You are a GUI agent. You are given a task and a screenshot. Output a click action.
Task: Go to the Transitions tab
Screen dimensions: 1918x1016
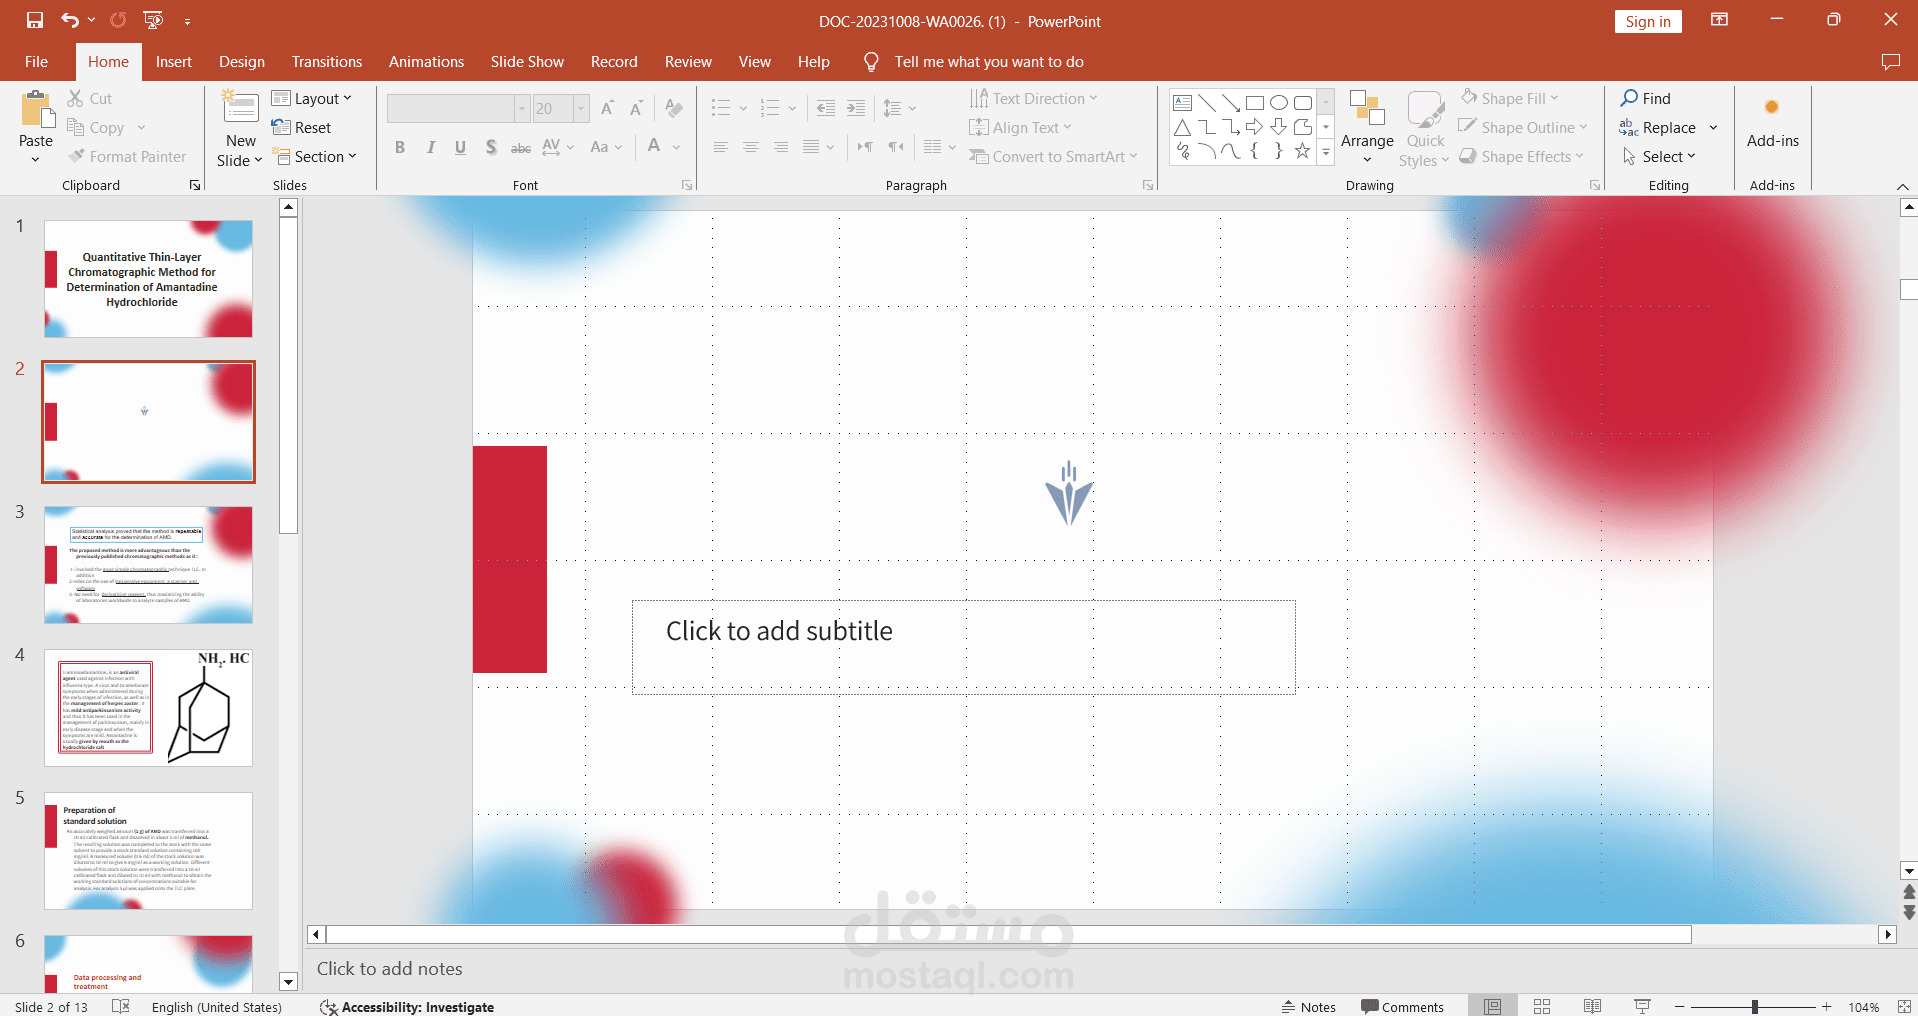(327, 62)
